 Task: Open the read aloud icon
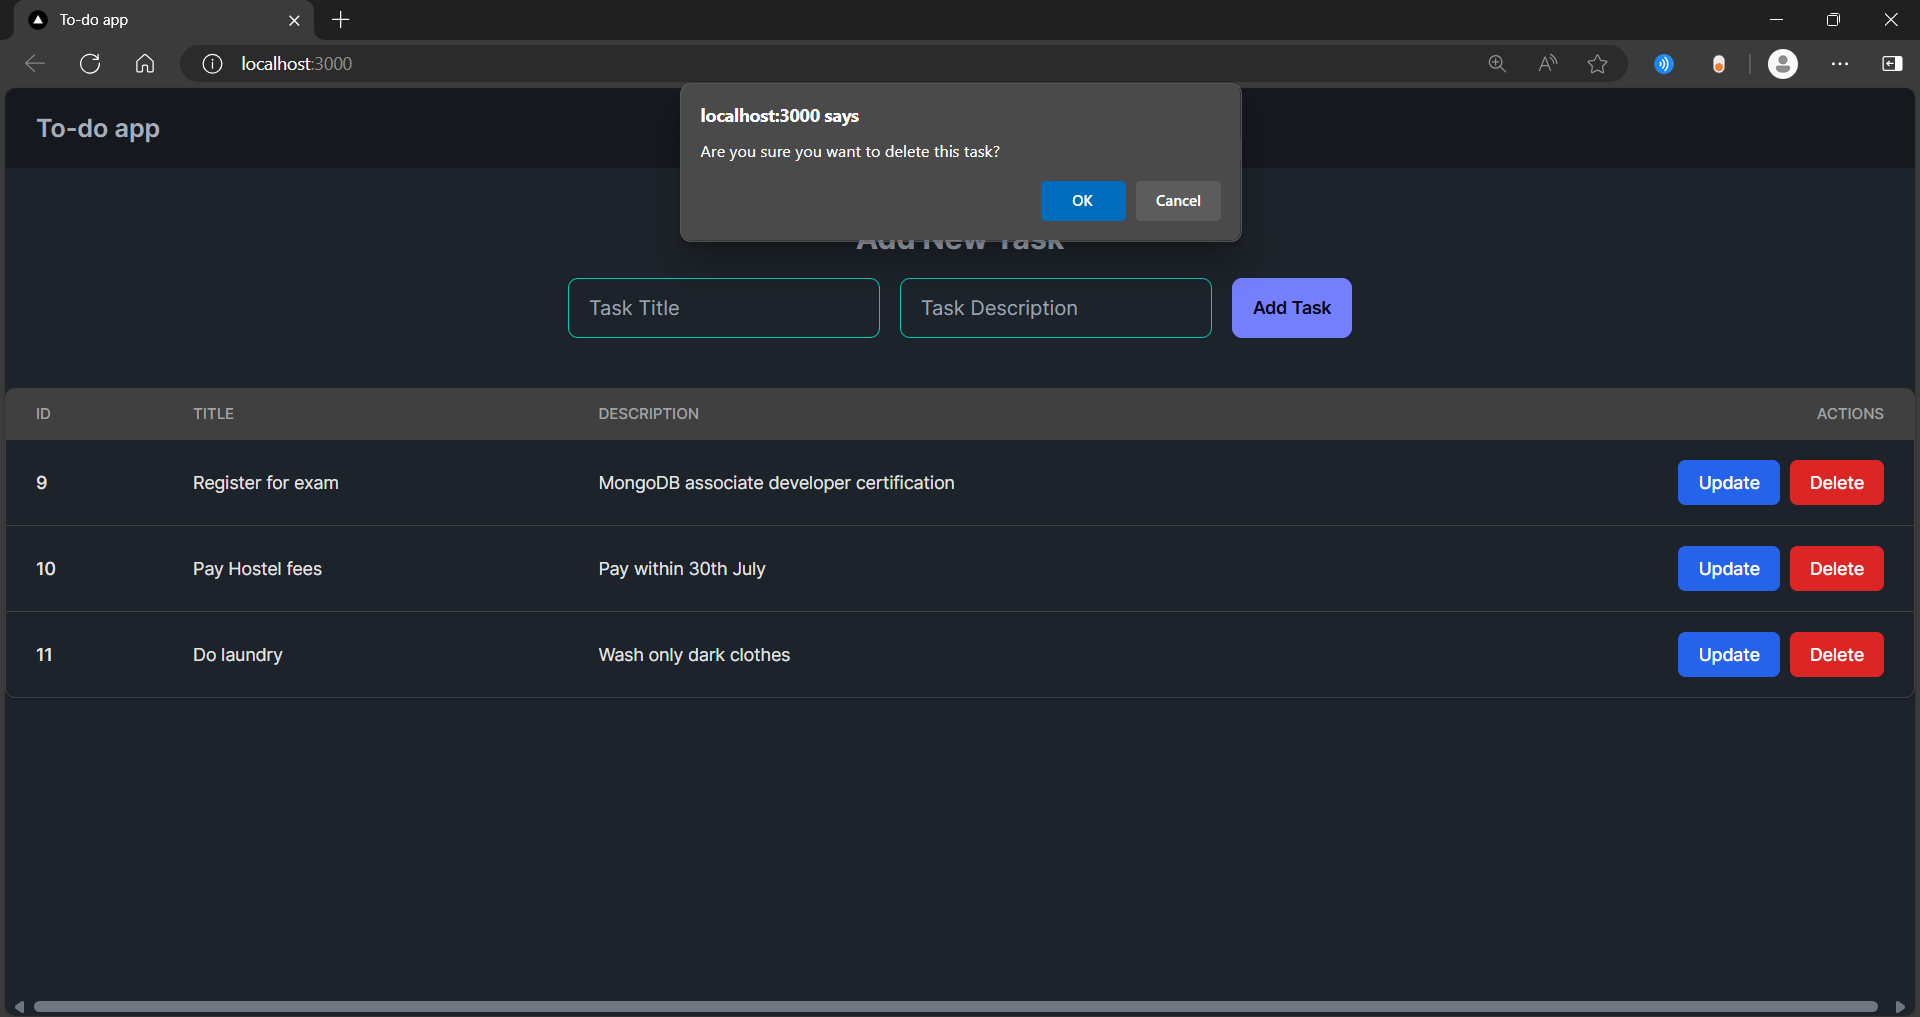(1547, 64)
